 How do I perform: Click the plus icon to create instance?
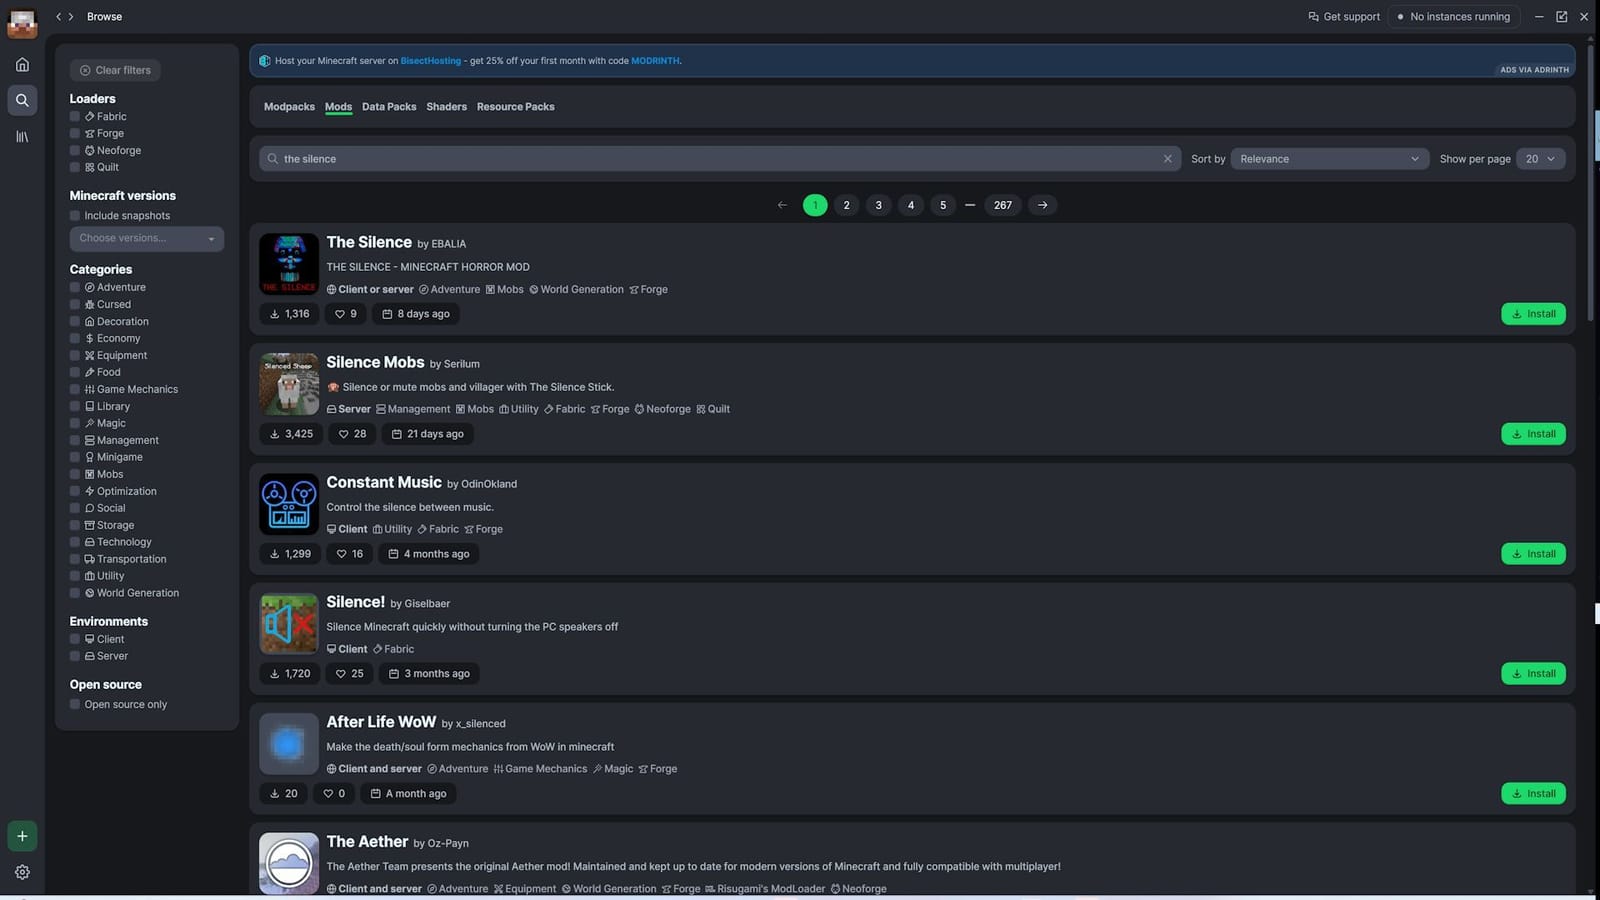coord(22,836)
